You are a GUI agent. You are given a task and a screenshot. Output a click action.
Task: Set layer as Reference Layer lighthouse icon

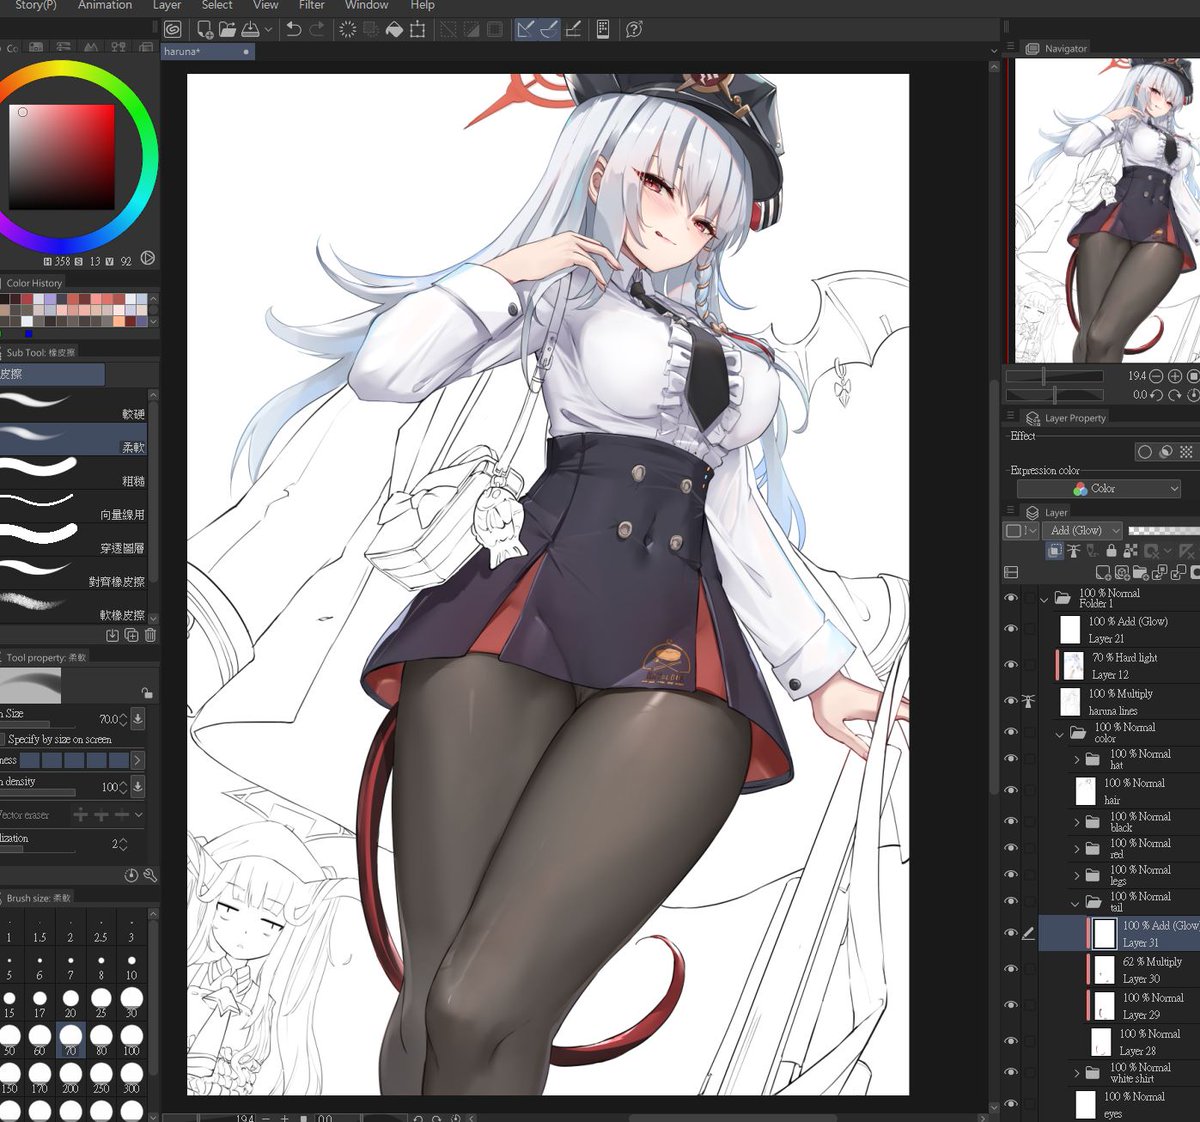pos(1073,551)
